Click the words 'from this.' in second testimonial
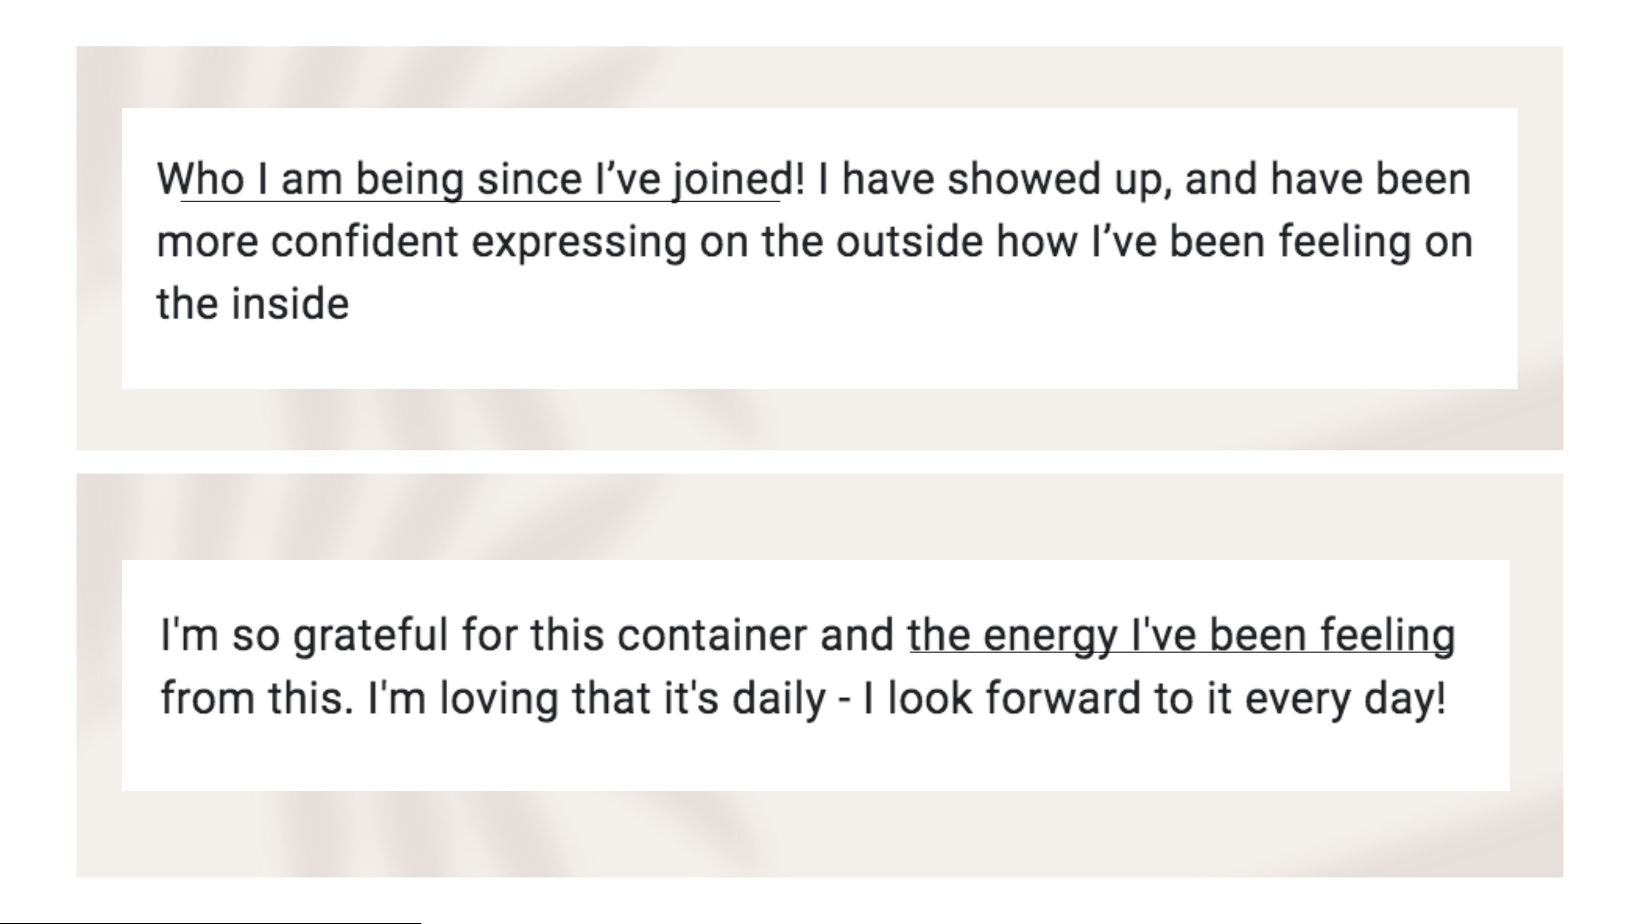This screenshot has width=1640, height=924. pos(257,698)
